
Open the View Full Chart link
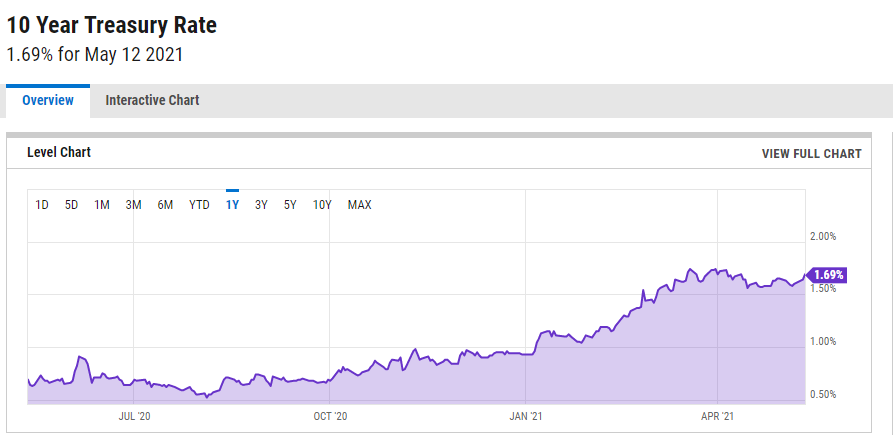[811, 153]
